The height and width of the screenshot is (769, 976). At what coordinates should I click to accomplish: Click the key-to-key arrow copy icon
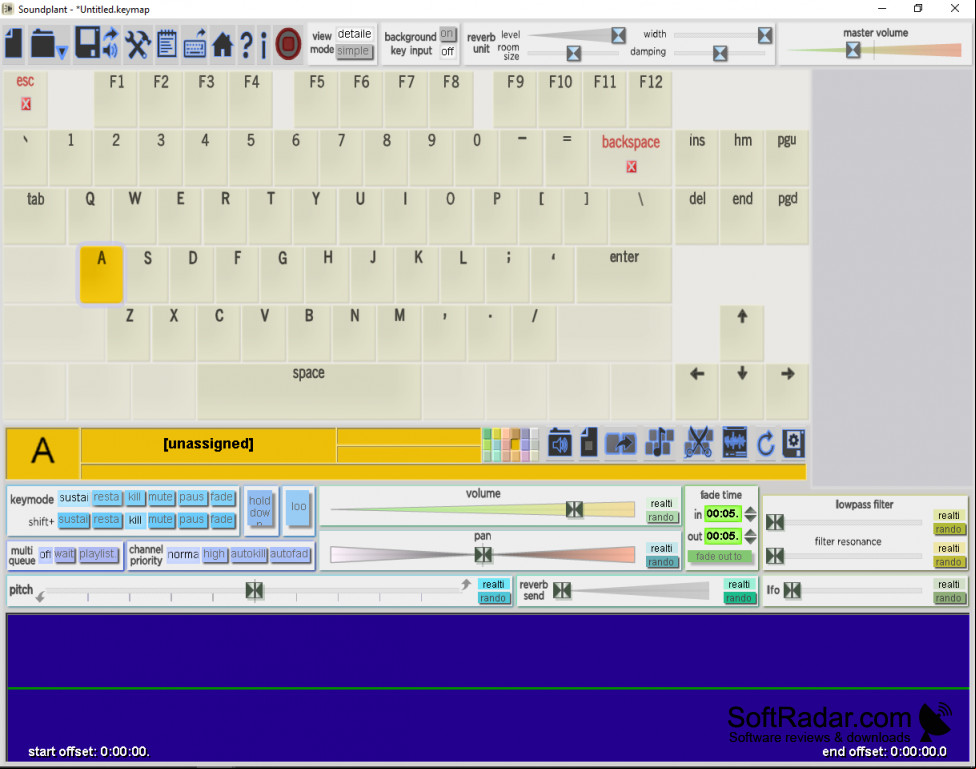click(x=621, y=443)
